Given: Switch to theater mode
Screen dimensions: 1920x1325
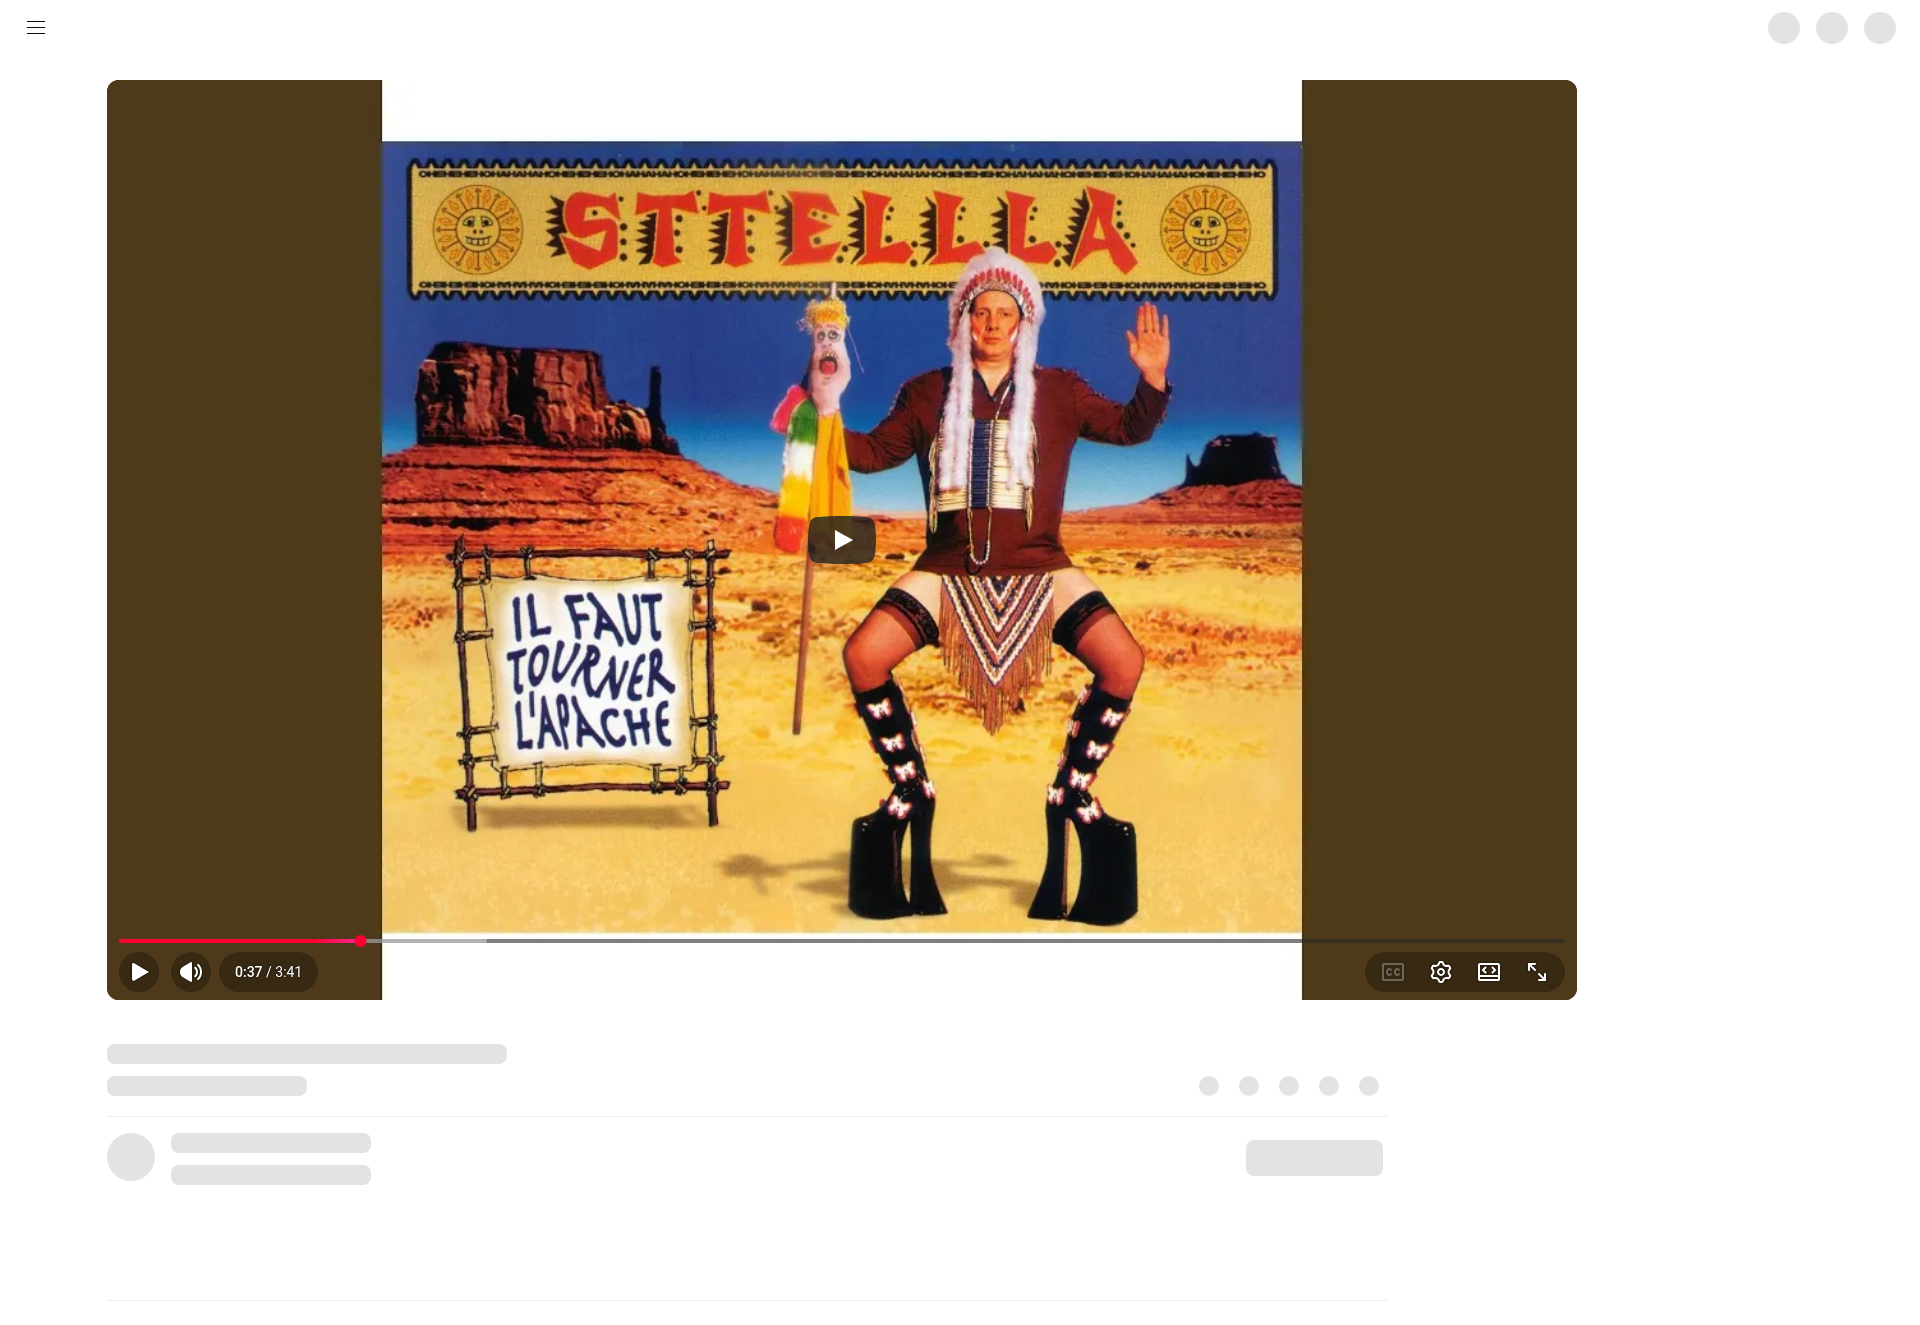Looking at the screenshot, I should (x=1489, y=972).
